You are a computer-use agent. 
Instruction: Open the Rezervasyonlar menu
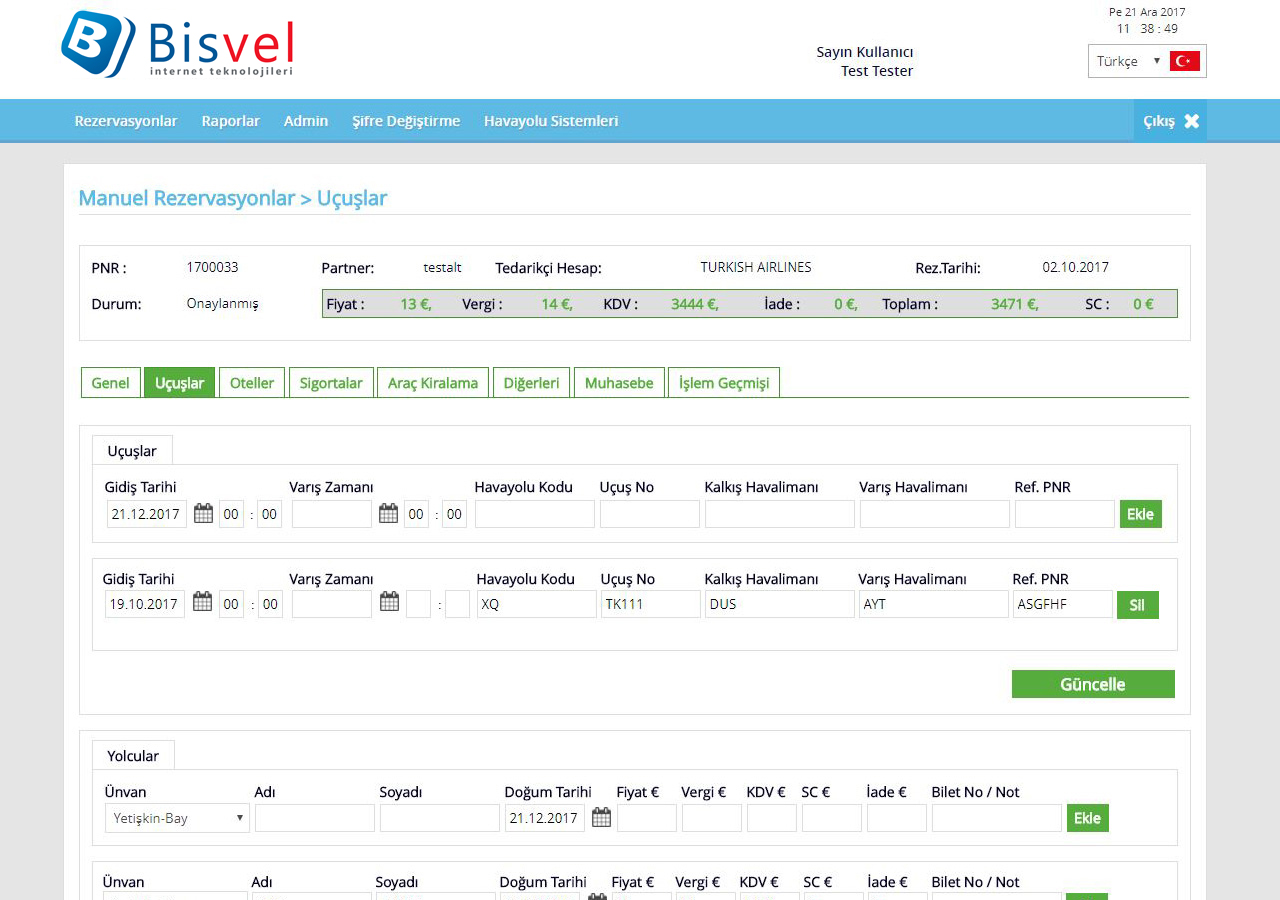[x=126, y=121]
